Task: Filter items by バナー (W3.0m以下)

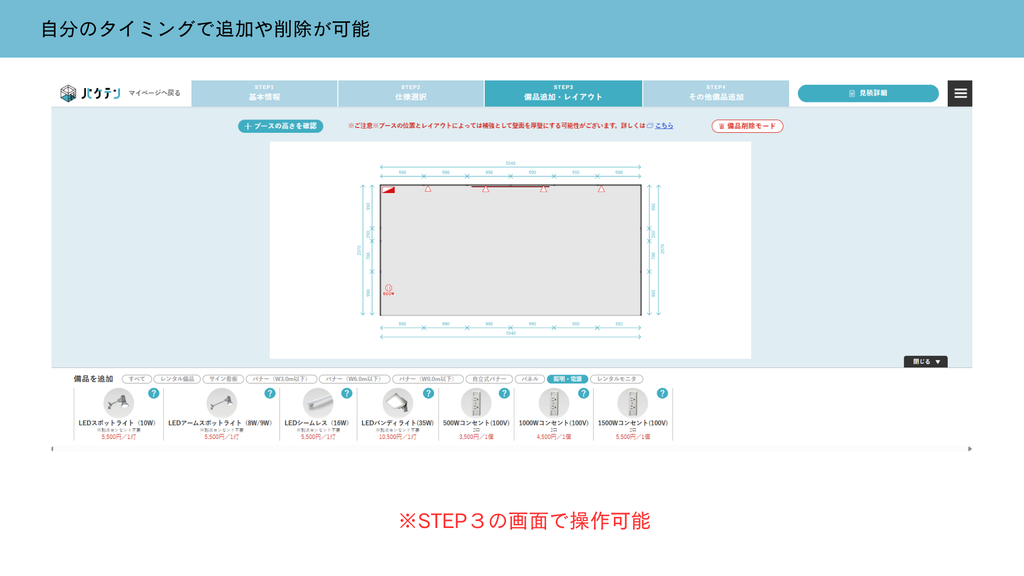Action: 281,379
